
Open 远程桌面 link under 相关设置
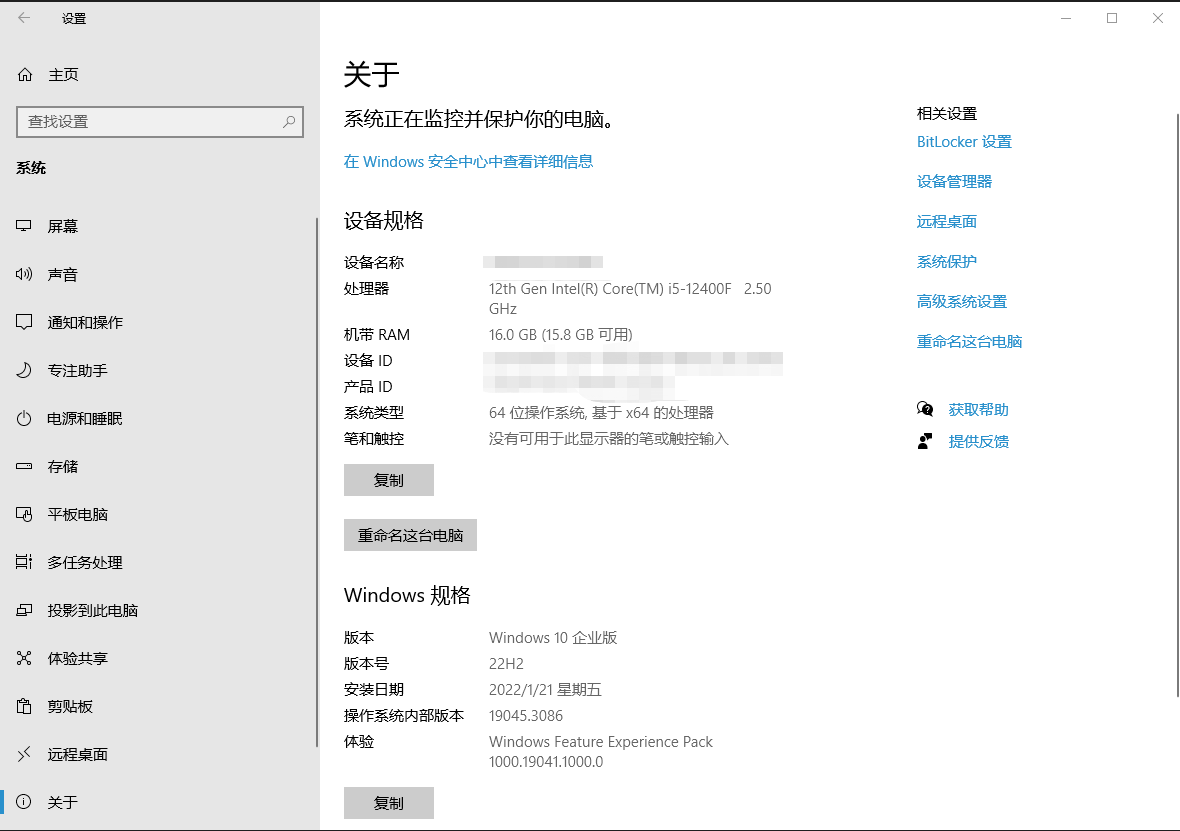[947, 221]
